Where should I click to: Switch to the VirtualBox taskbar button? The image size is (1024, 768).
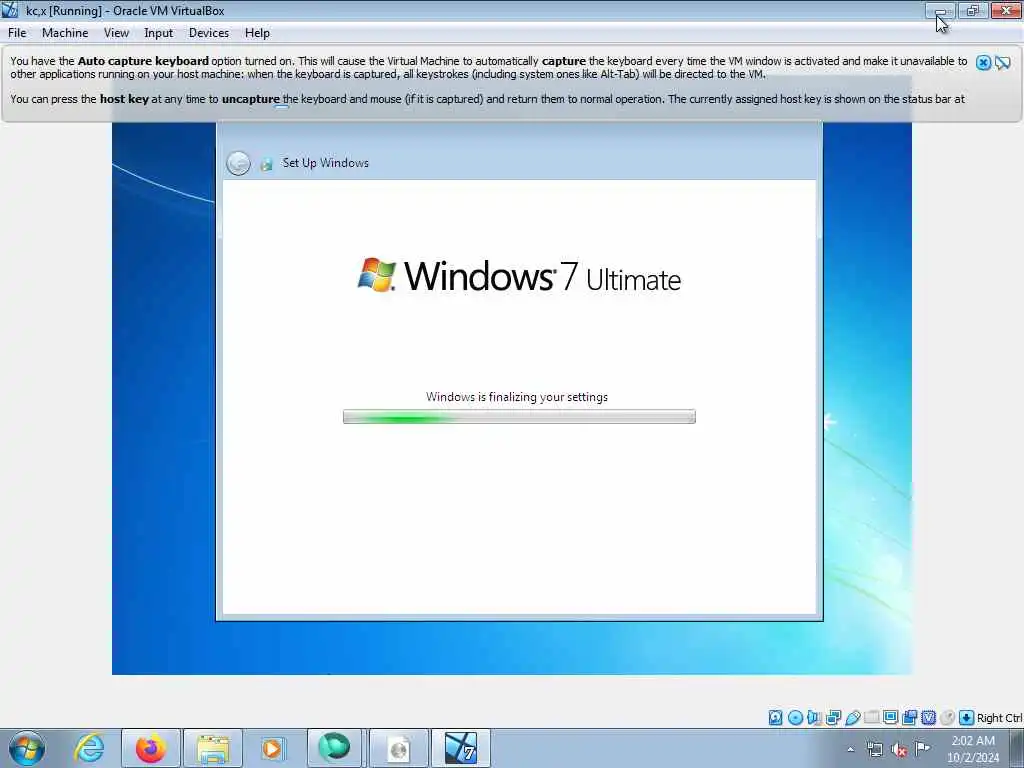(460, 748)
